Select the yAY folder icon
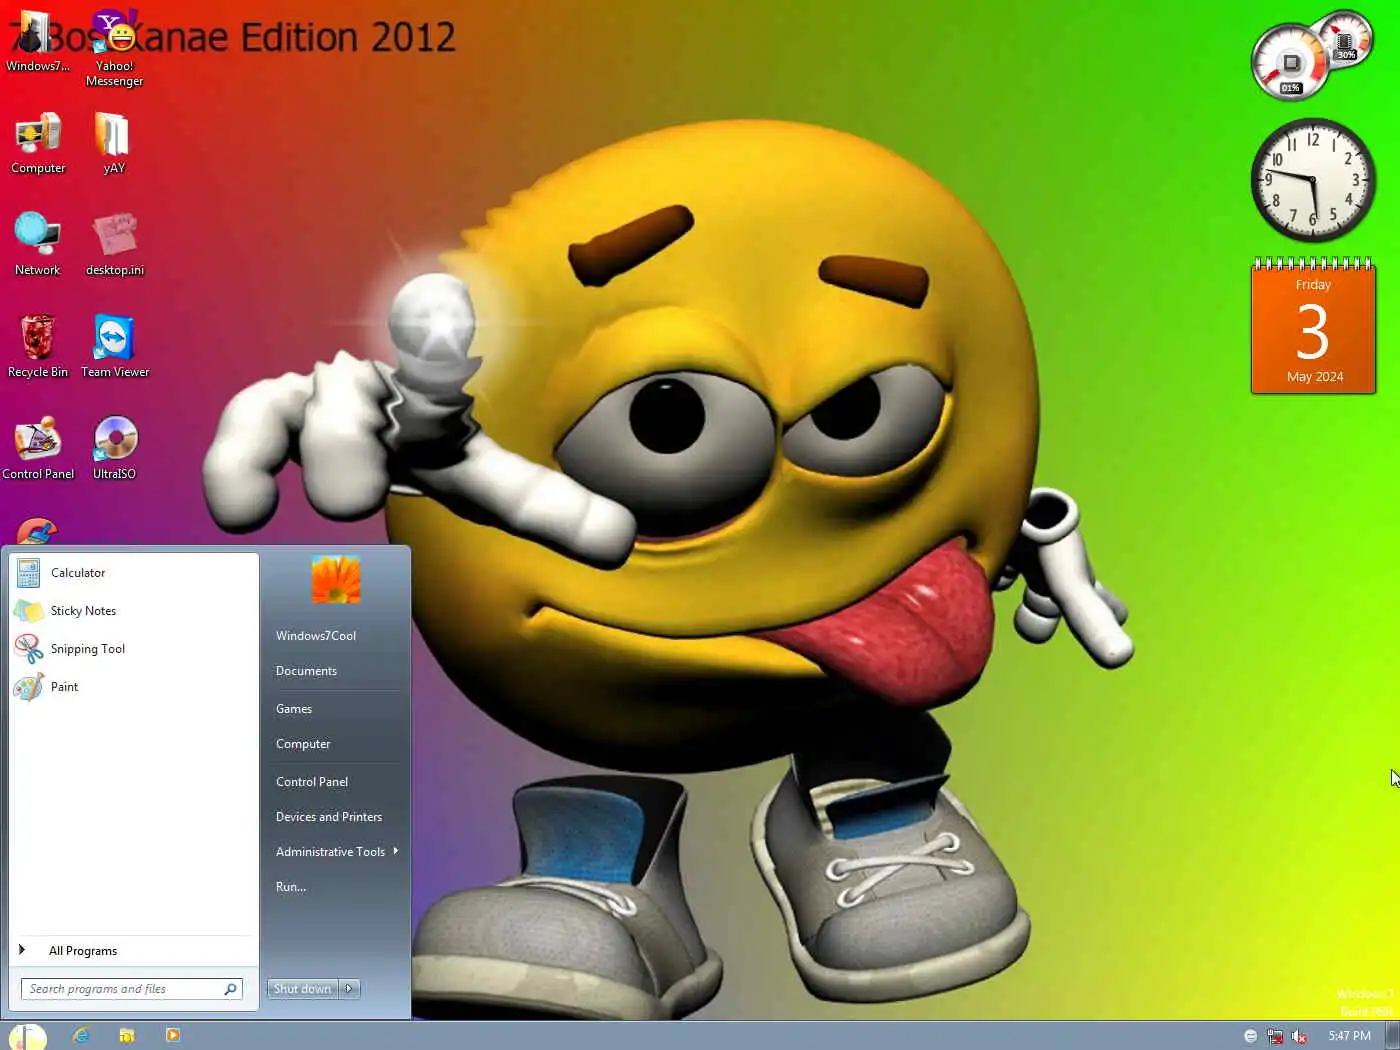Screen dimensions: 1400x1050 tap(114, 143)
